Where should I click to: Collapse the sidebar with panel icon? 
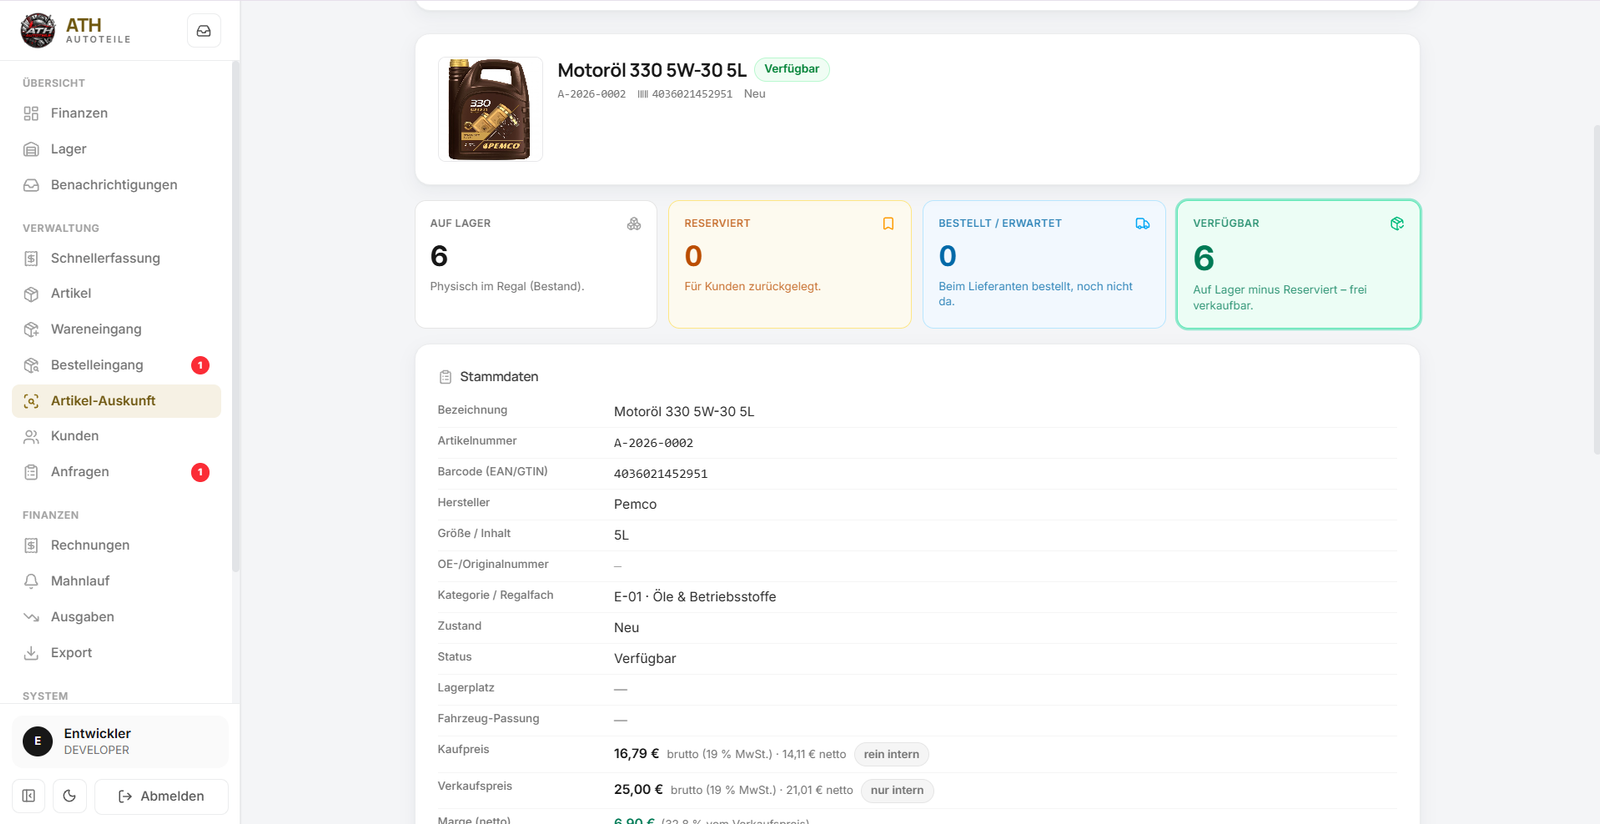(29, 796)
